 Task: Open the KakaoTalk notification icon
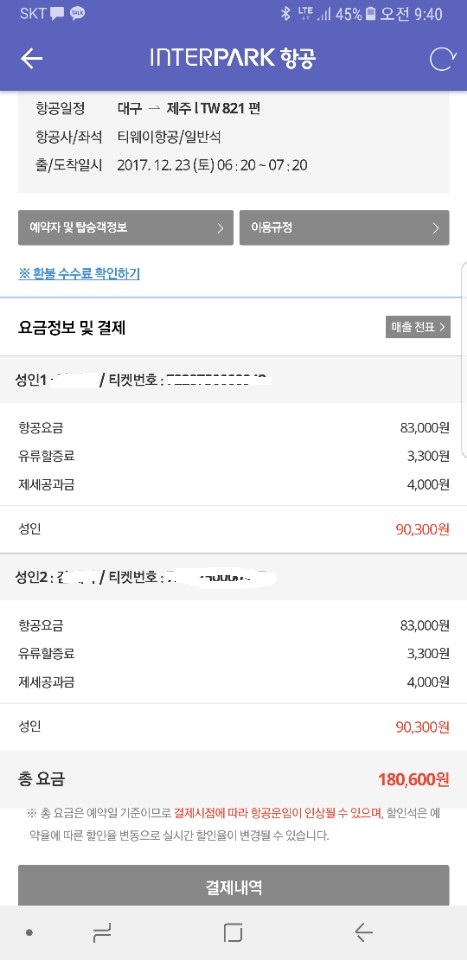point(77,14)
